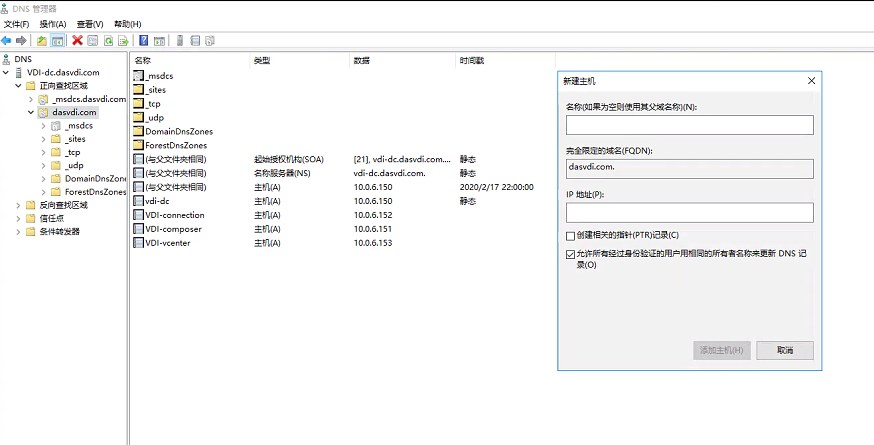Click the new zone toolbar icon
The height and width of the screenshot is (445, 874).
click(195, 41)
